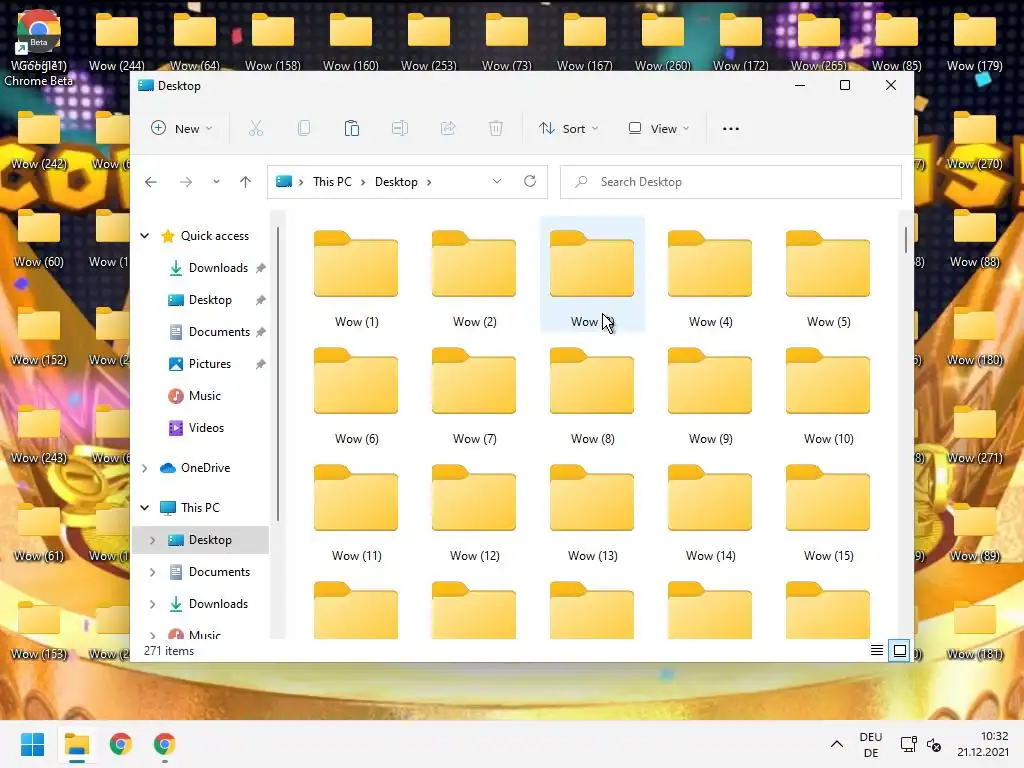Viewport: 1024px width, 768px height.
Task: Collapse the This PC tree
Action: 145,507
